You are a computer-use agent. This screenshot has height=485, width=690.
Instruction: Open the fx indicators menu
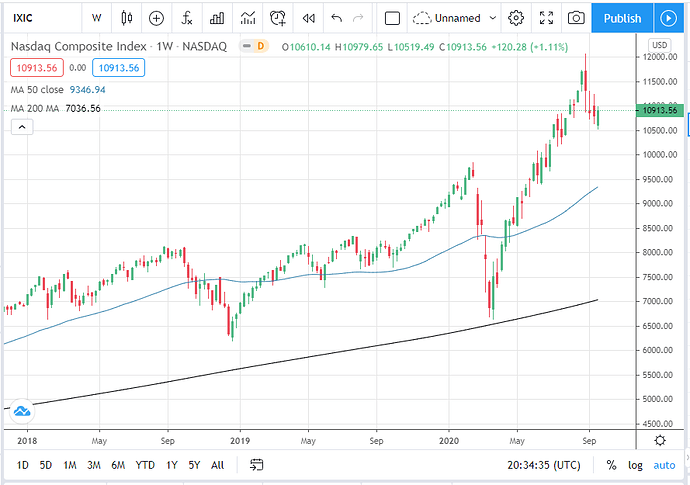tap(187, 18)
